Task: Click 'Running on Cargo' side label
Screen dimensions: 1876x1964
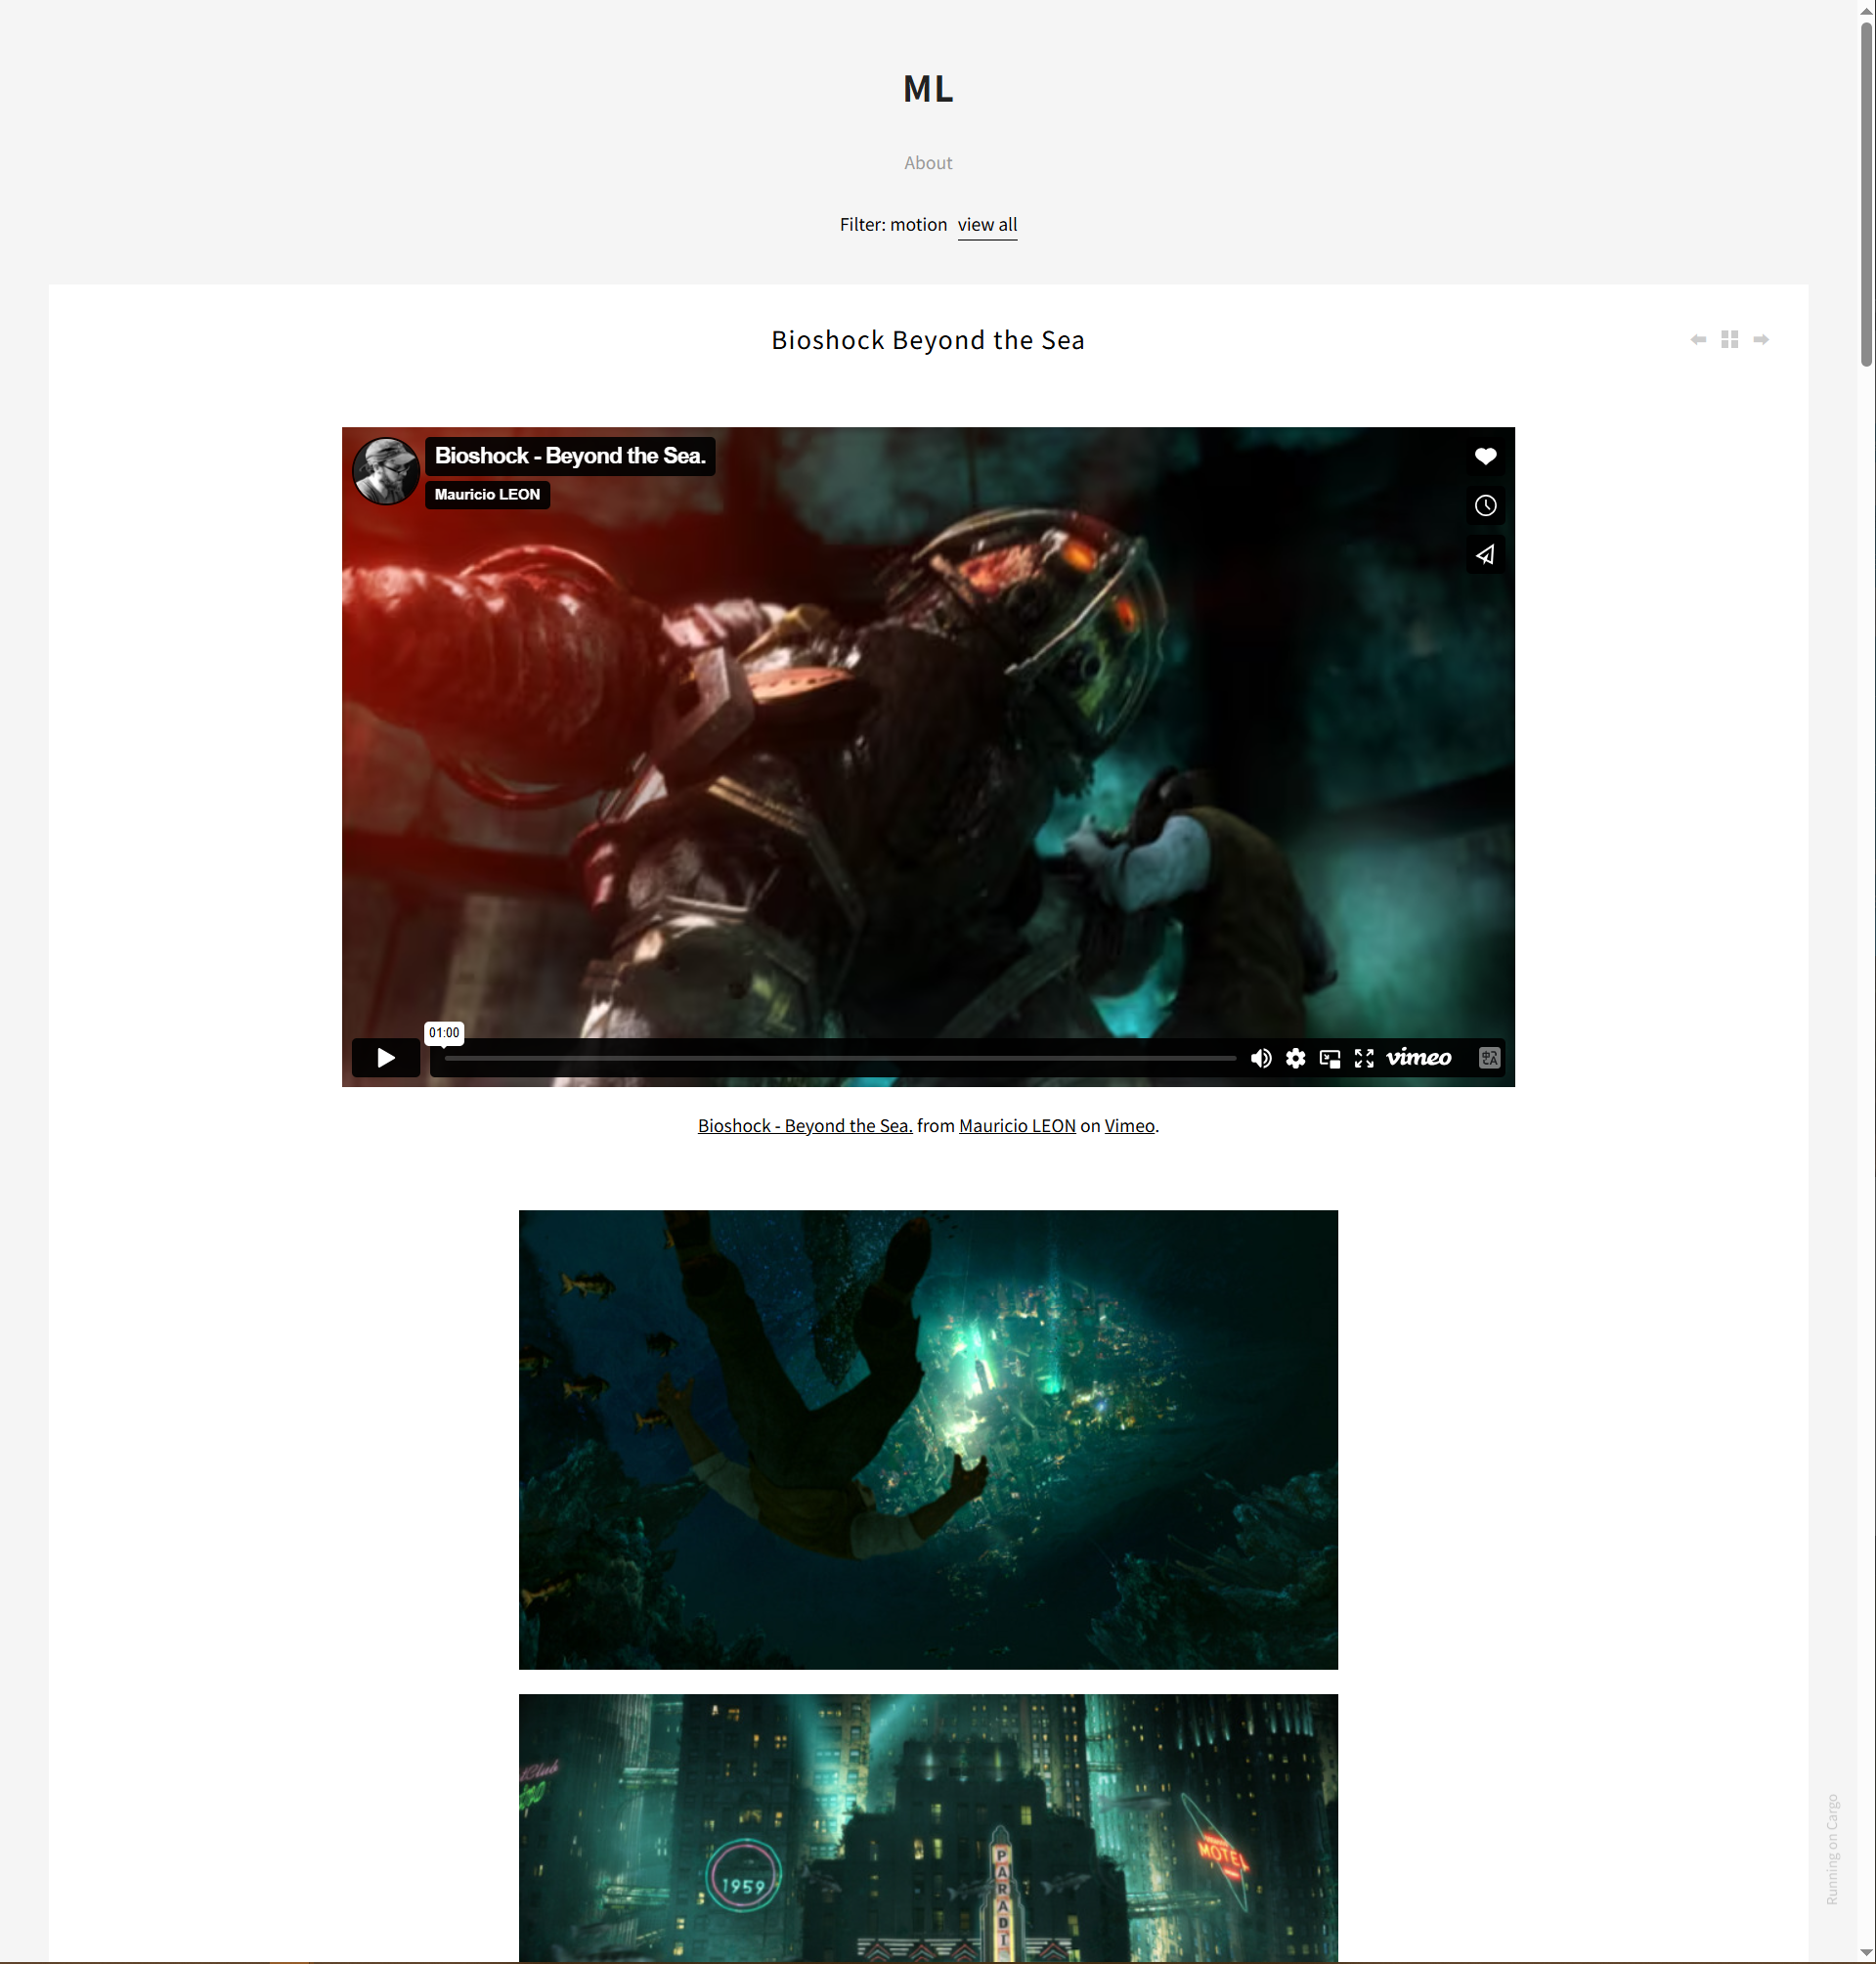Action: pos(1832,1849)
